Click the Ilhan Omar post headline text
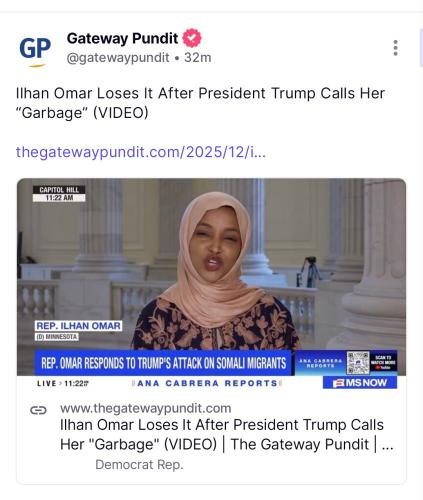 pos(200,103)
